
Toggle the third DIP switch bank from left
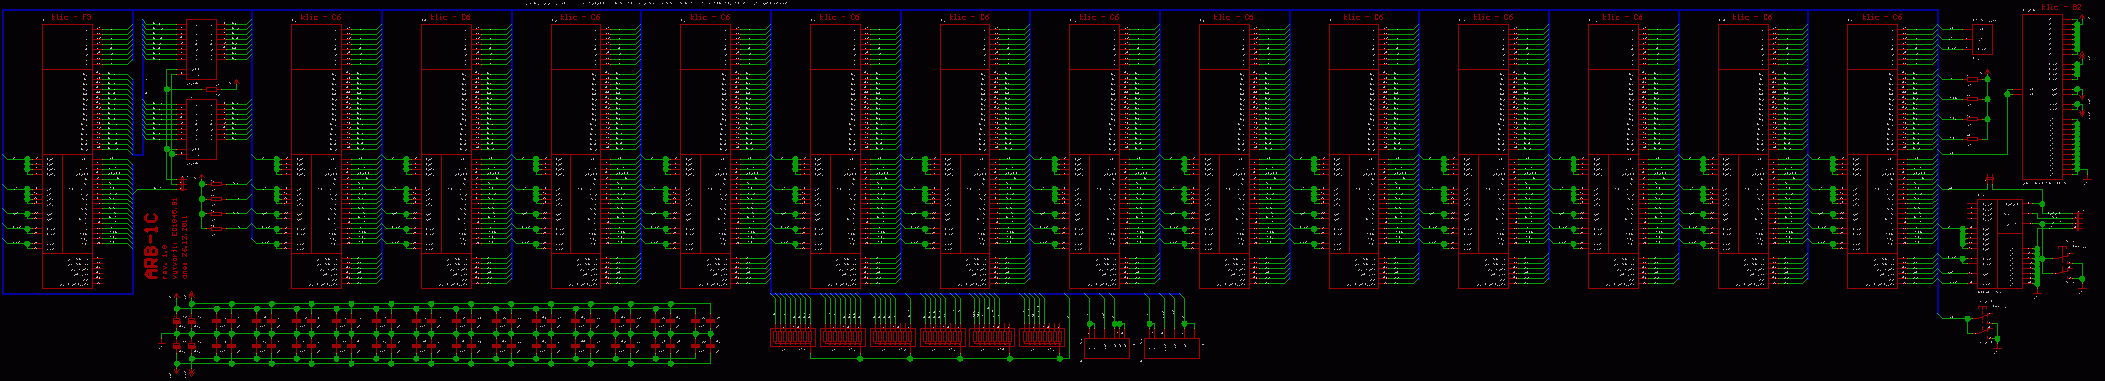(x=892, y=338)
